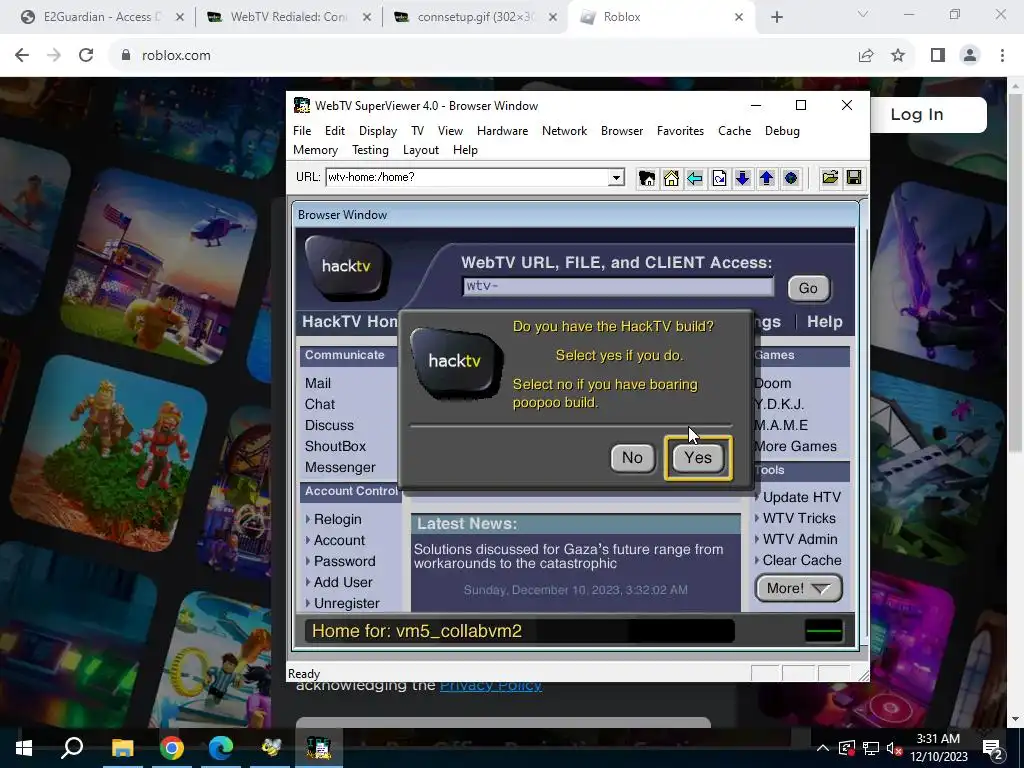Image resolution: width=1024 pixels, height=768 pixels.
Task: Click Chrome's address bar showing roblox.com
Action: pos(483,56)
